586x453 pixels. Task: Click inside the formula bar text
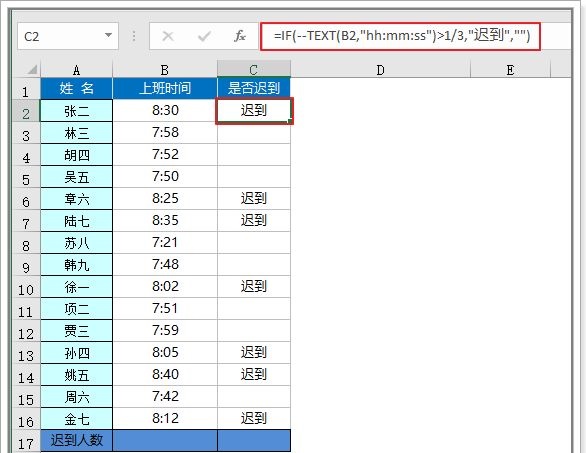point(402,36)
